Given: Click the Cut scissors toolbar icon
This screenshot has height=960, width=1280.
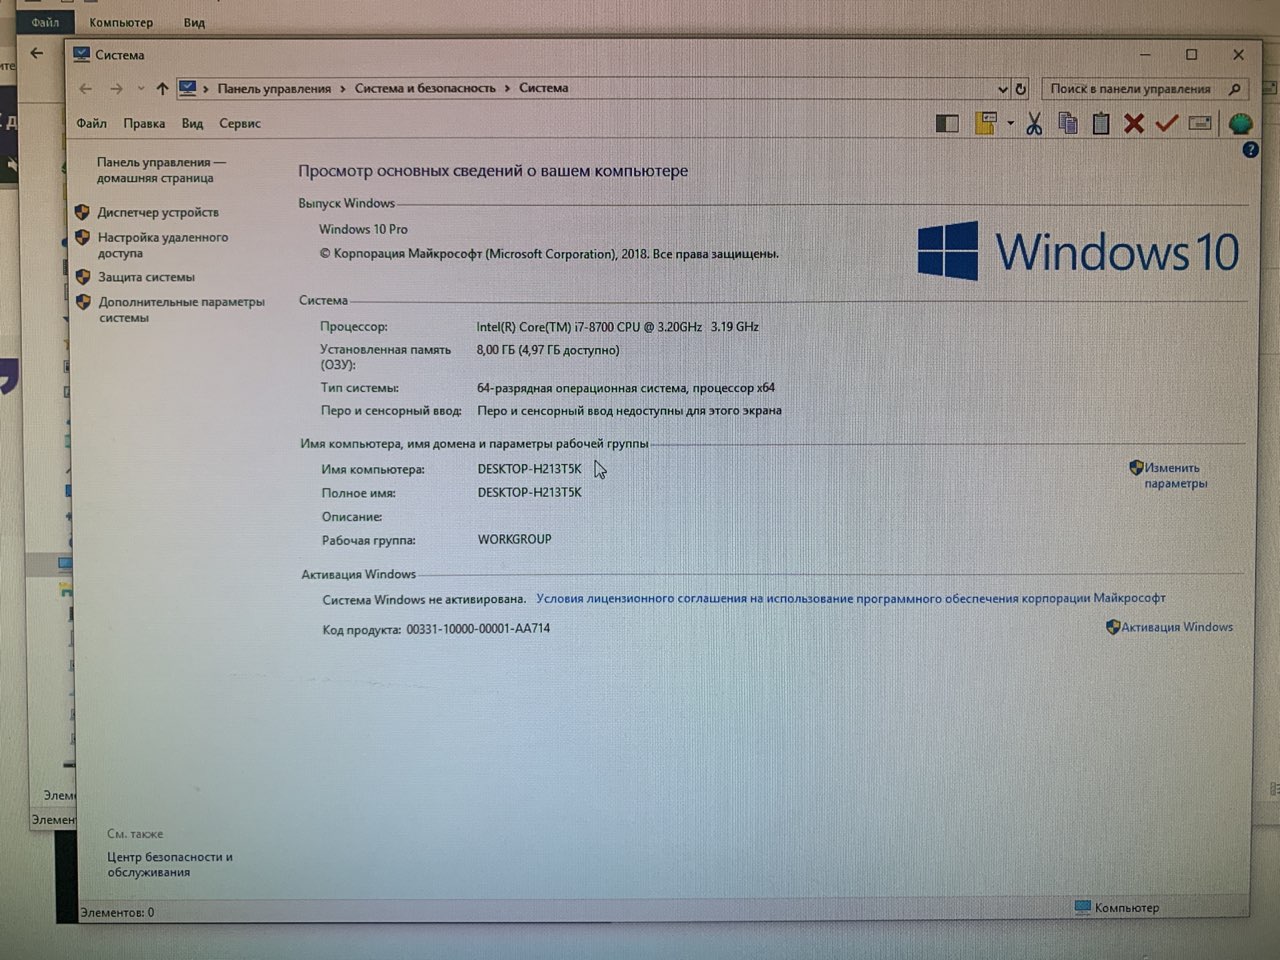Looking at the screenshot, I should pos(1034,124).
